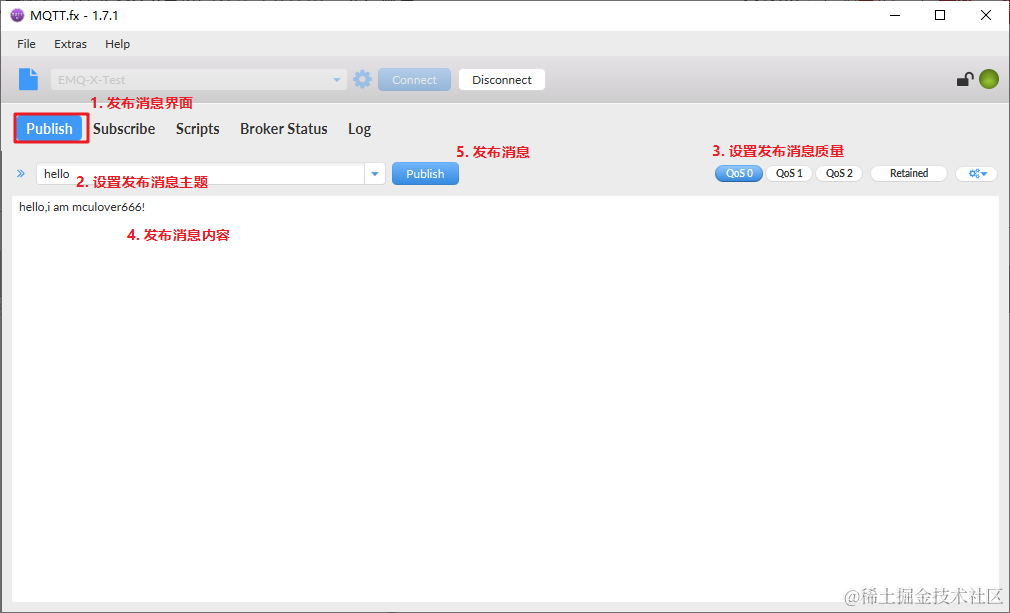This screenshot has width=1010, height=613.
Task: Click the Disconnect button
Action: pyautogui.click(x=502, y=80)
